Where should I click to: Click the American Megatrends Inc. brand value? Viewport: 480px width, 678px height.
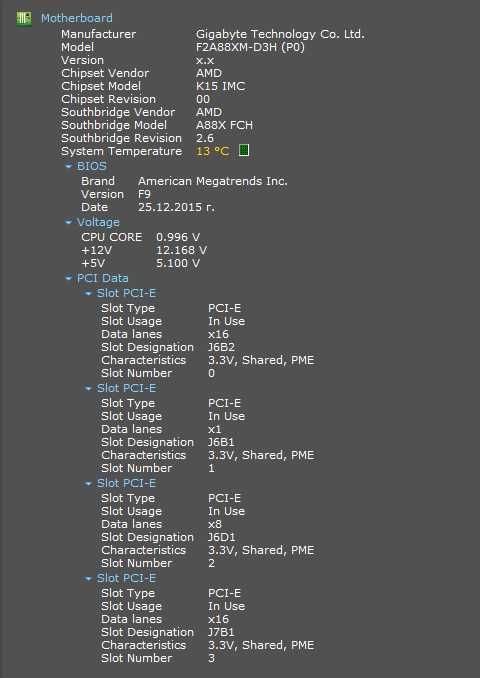213,181
